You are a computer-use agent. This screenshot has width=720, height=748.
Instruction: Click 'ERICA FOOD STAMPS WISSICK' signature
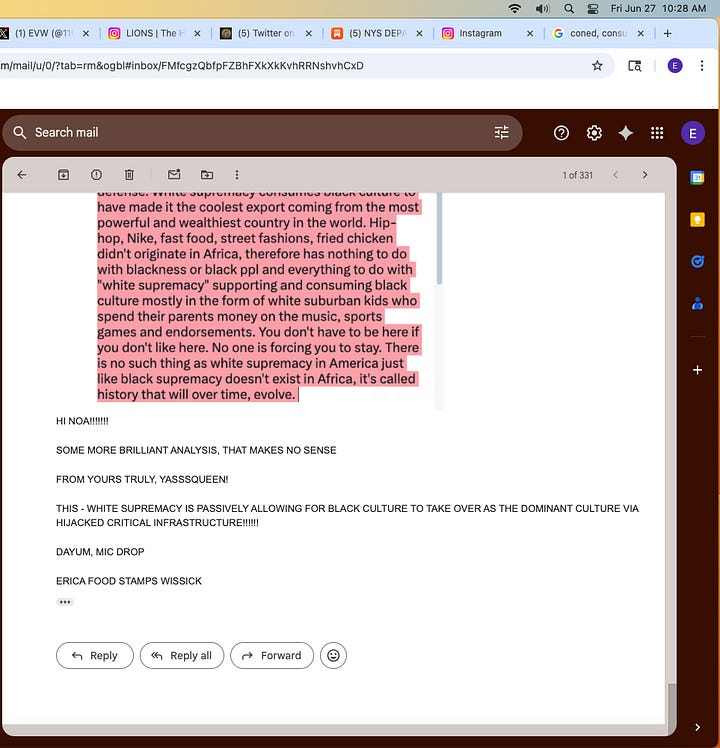(x=129, y=581)
